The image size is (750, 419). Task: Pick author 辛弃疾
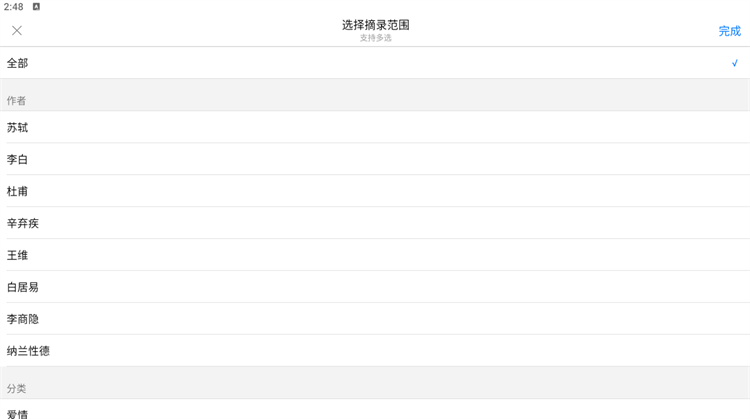tap(375, 223)
